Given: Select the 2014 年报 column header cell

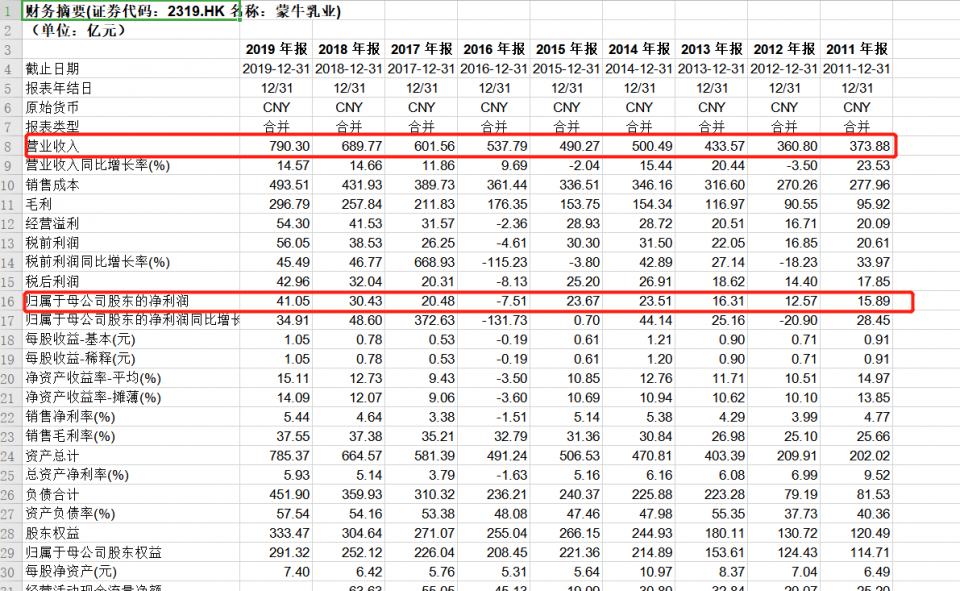Looking at the screenshot, I should coord(639,49).
